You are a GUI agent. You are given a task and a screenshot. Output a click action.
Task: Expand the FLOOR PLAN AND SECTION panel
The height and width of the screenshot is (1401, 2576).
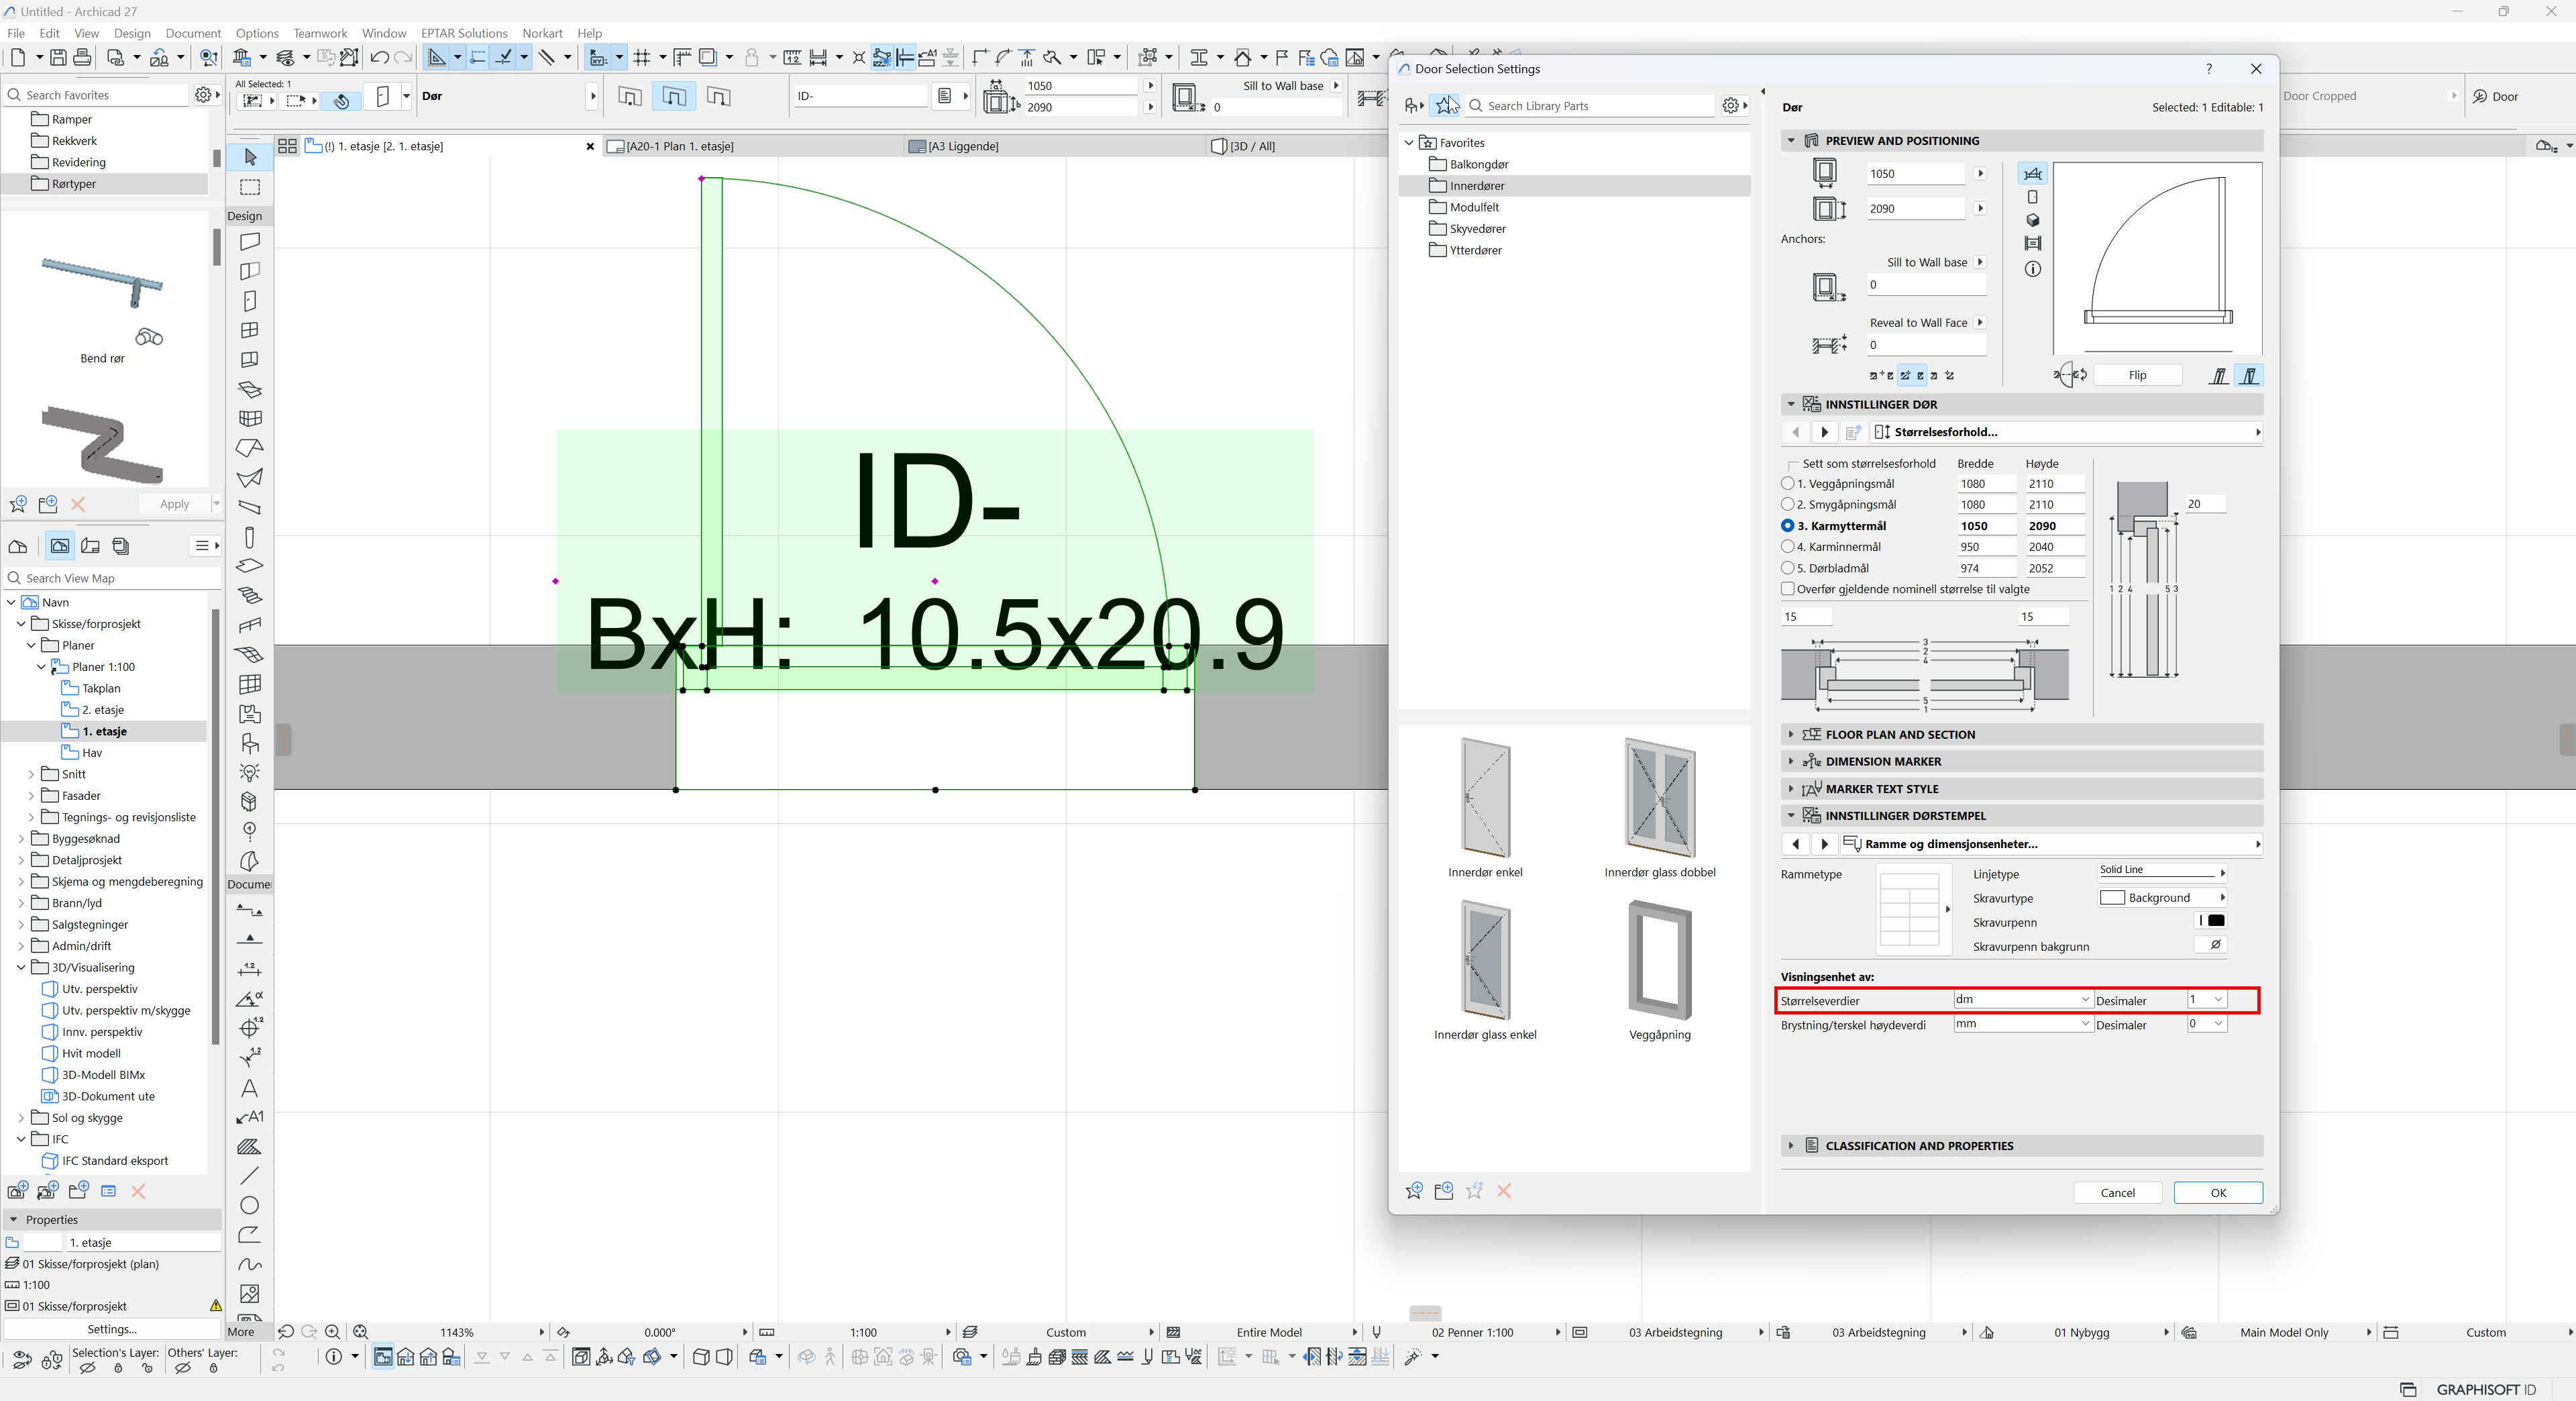point(1900,734)
